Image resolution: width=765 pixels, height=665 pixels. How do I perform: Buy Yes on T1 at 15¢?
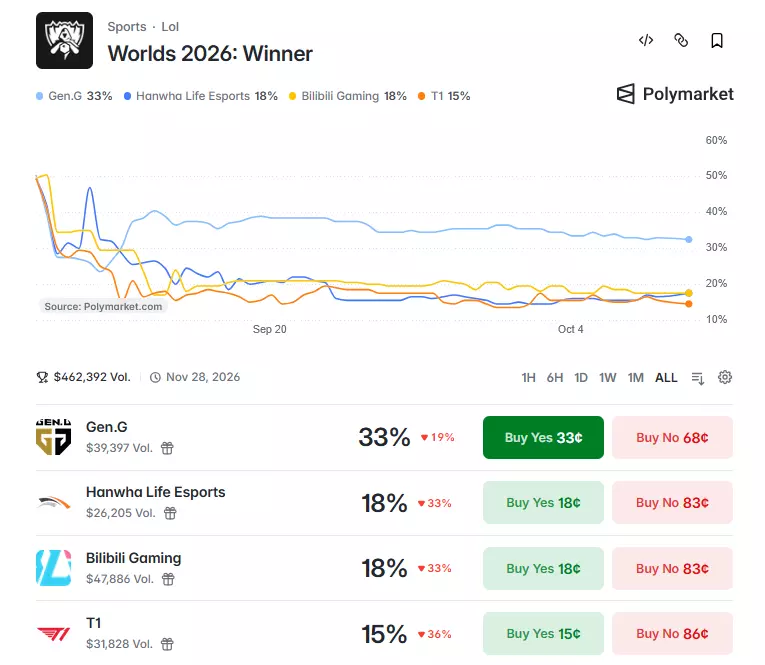[x=543, y=634]
